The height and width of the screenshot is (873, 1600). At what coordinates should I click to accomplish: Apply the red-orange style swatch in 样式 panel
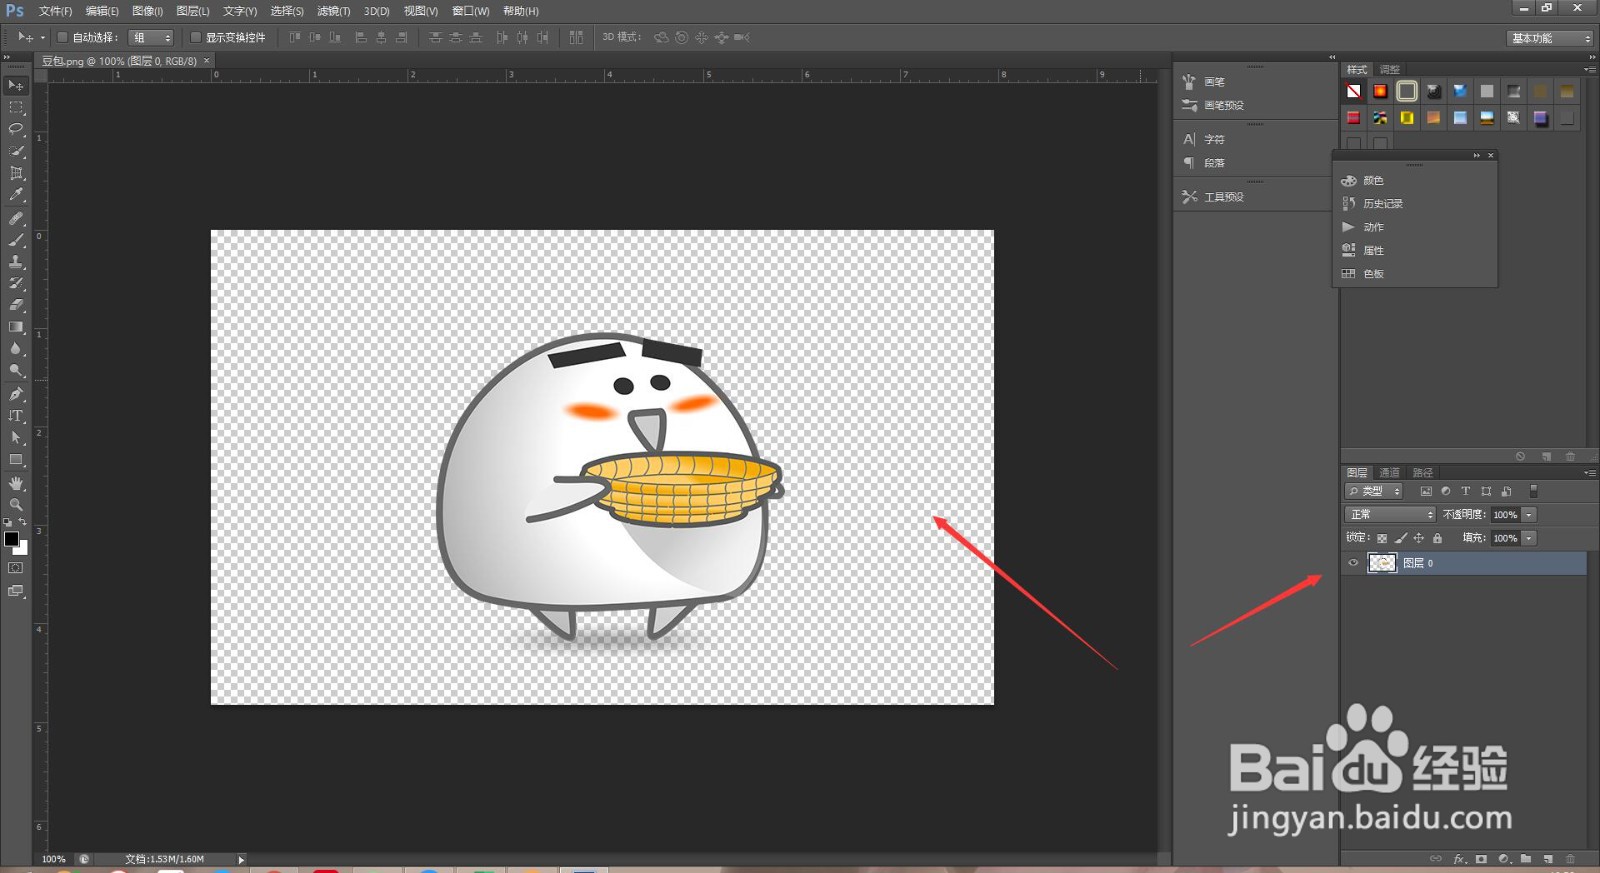(x=1380, y=91)
